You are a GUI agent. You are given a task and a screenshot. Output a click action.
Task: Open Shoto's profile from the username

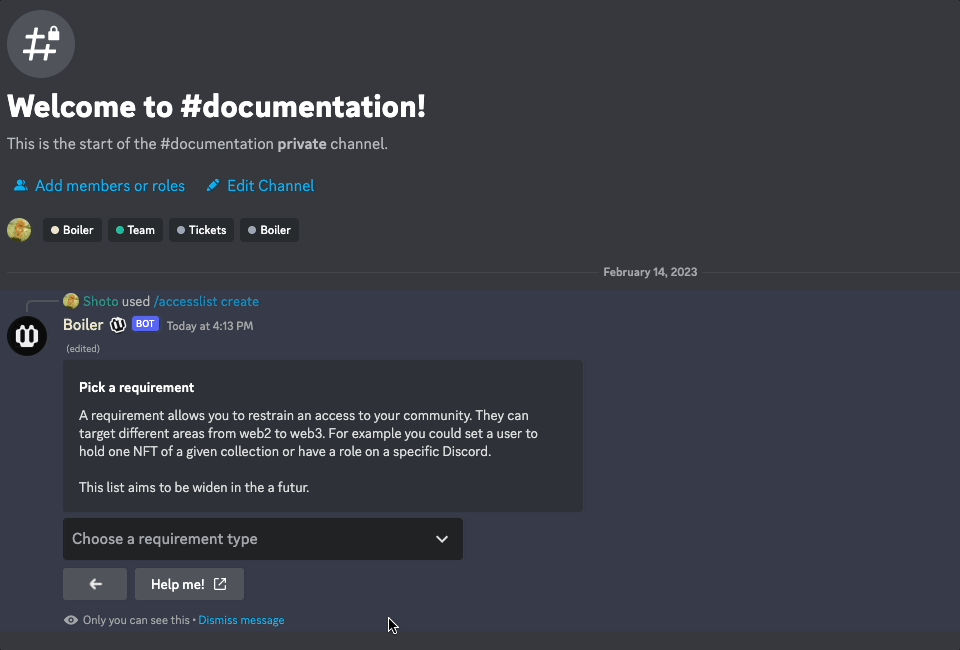point(100,301)
